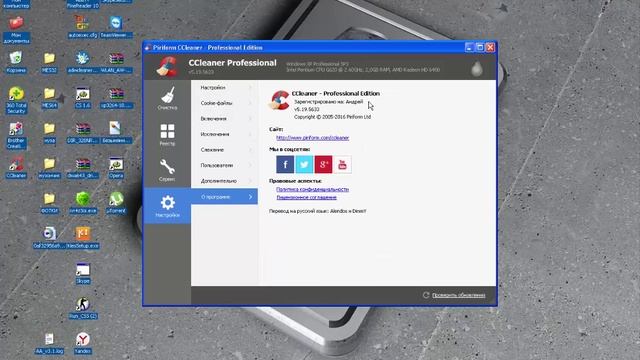Screen dimensions: 640x360
Task: Select the adwcleaner desktop icon
Action: [x=82, y=62]
